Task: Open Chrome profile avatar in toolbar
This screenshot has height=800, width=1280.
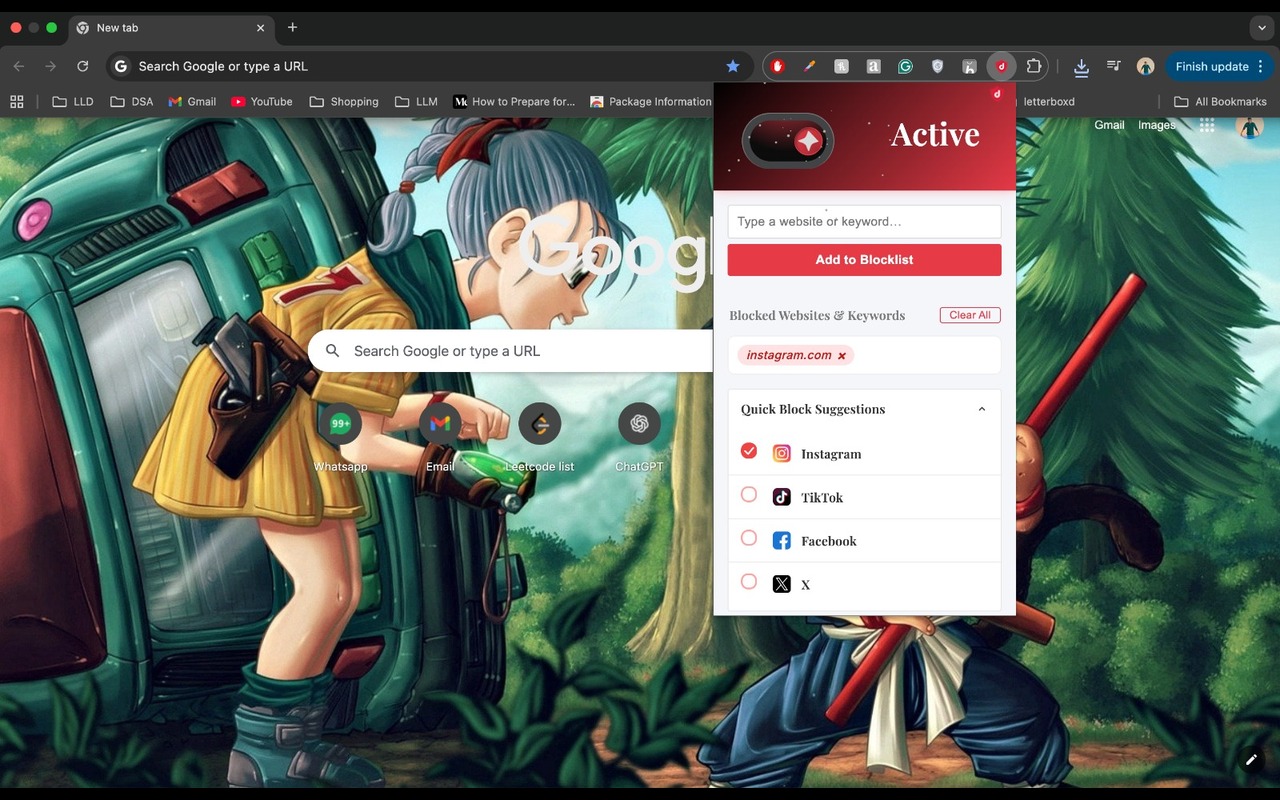Action: 1145,66
